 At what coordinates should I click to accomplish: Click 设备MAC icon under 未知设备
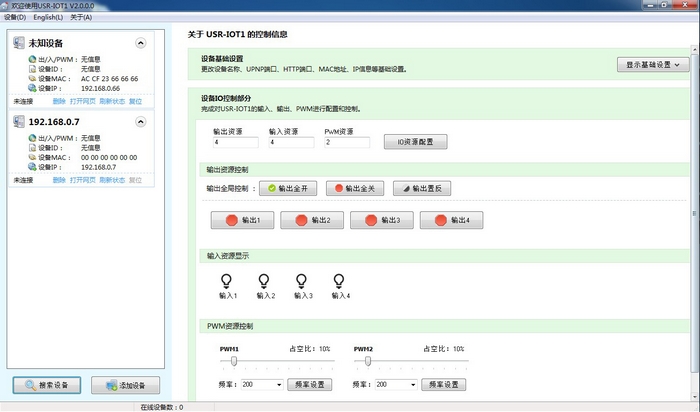[x=32, y=79]
